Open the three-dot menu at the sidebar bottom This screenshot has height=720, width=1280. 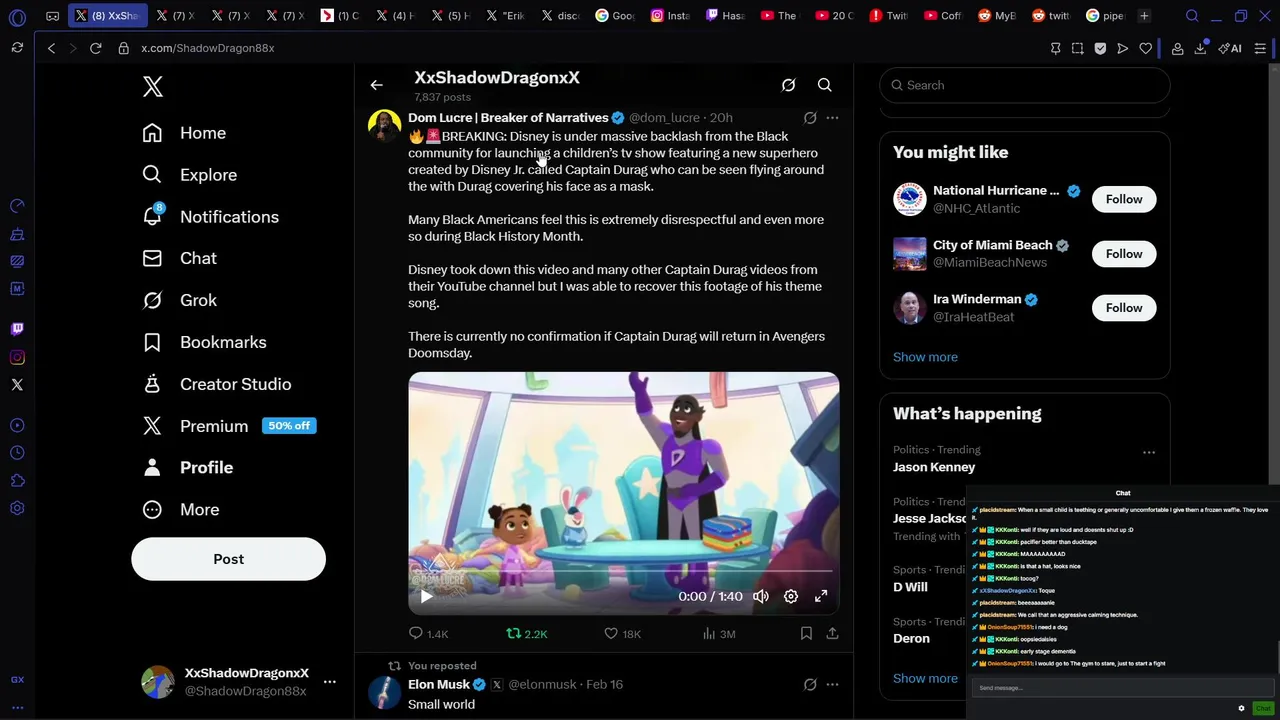pos(17,707)
